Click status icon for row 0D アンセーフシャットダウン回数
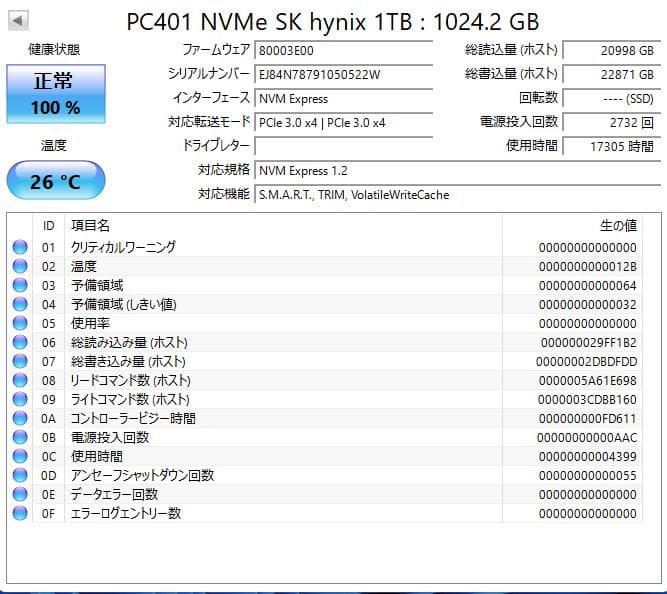Viewport: 667px width, 594px height. tap(20, 475)
